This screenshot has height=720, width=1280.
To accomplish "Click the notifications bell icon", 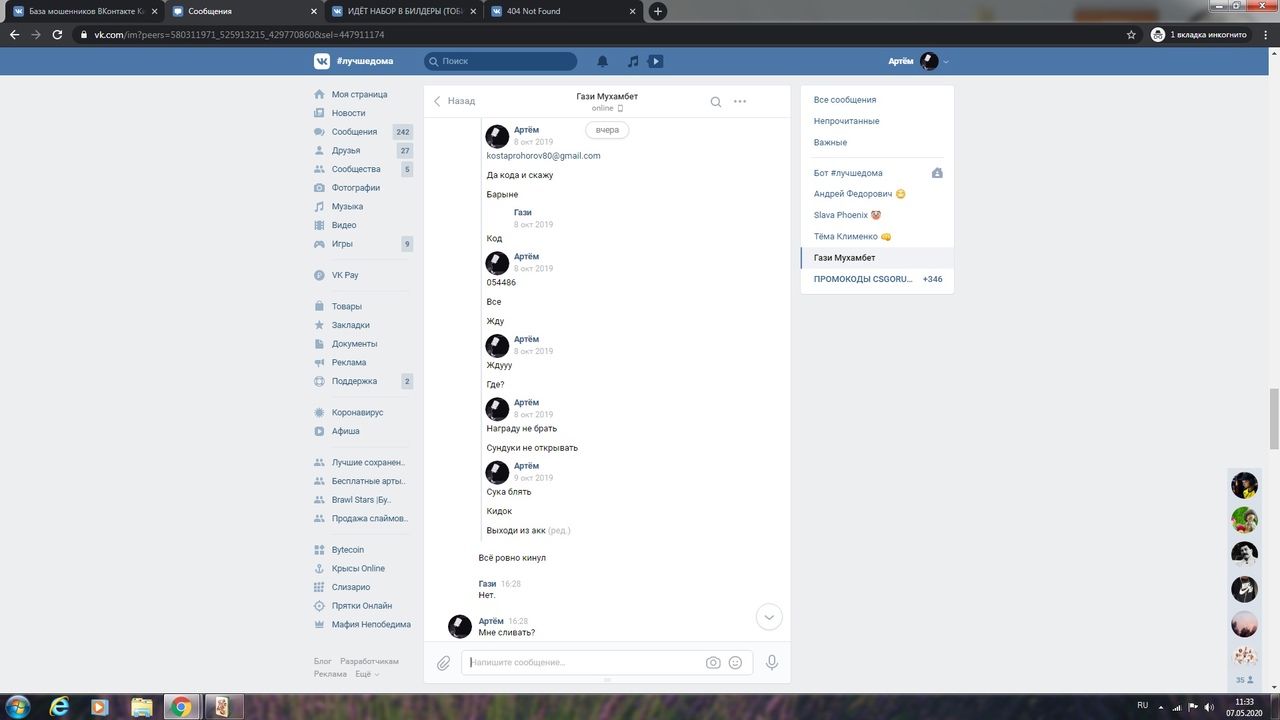I will [x=603, y=61].
